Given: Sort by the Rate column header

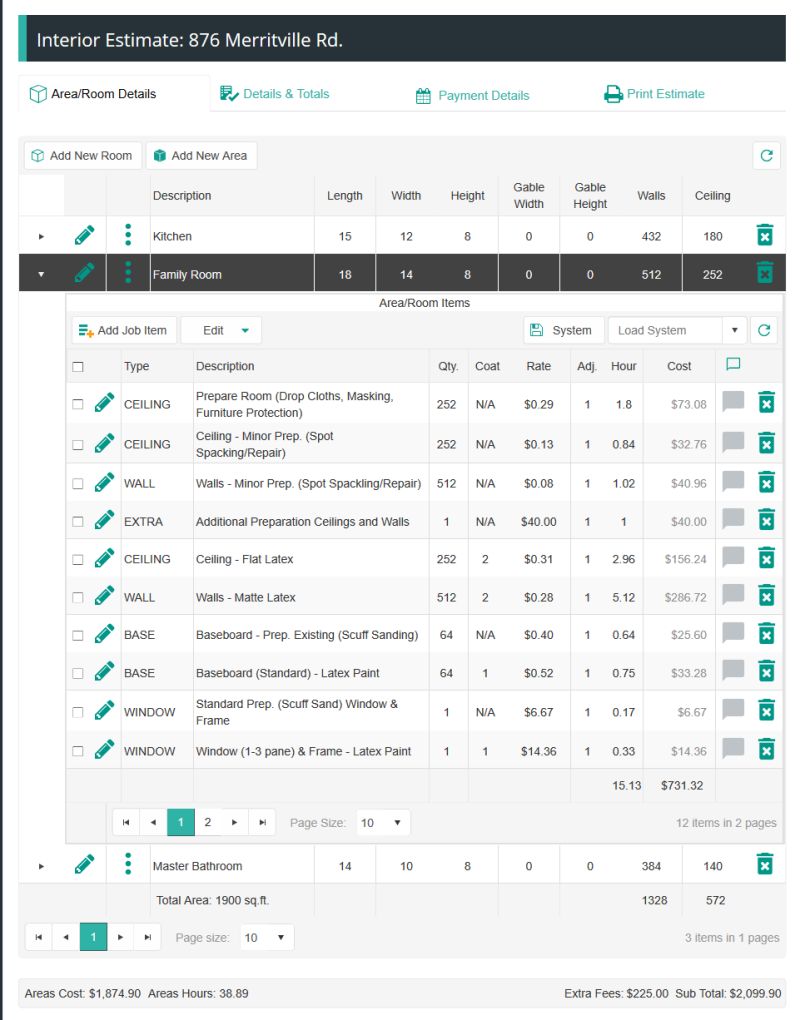Looking at the screenshot, I should pos(539,366).
